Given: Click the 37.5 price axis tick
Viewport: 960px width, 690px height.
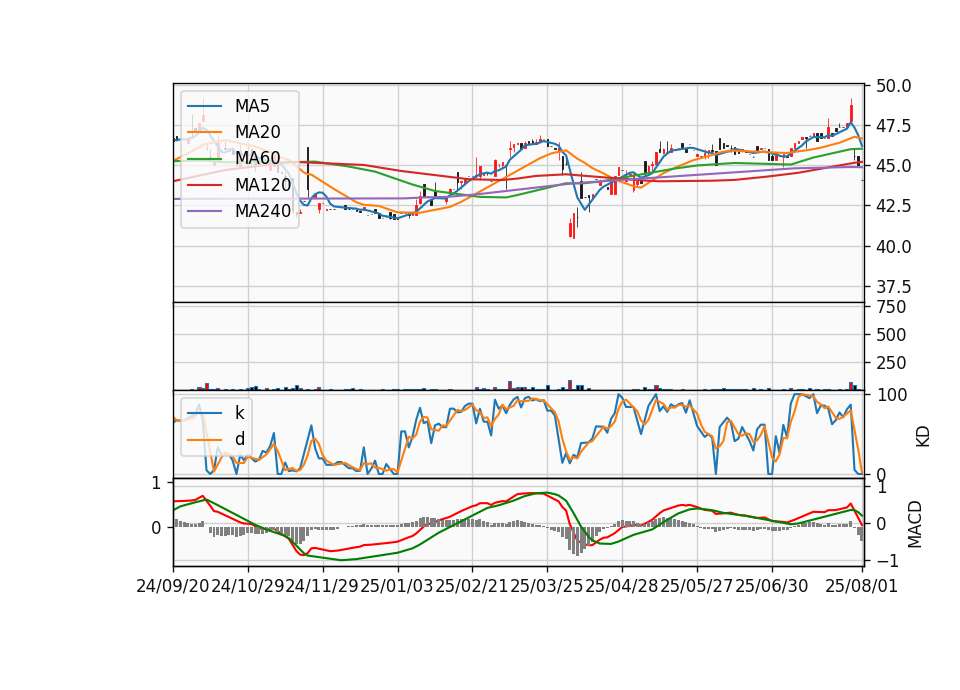Looking at the screenshot, I should click(x=893, y=287).
